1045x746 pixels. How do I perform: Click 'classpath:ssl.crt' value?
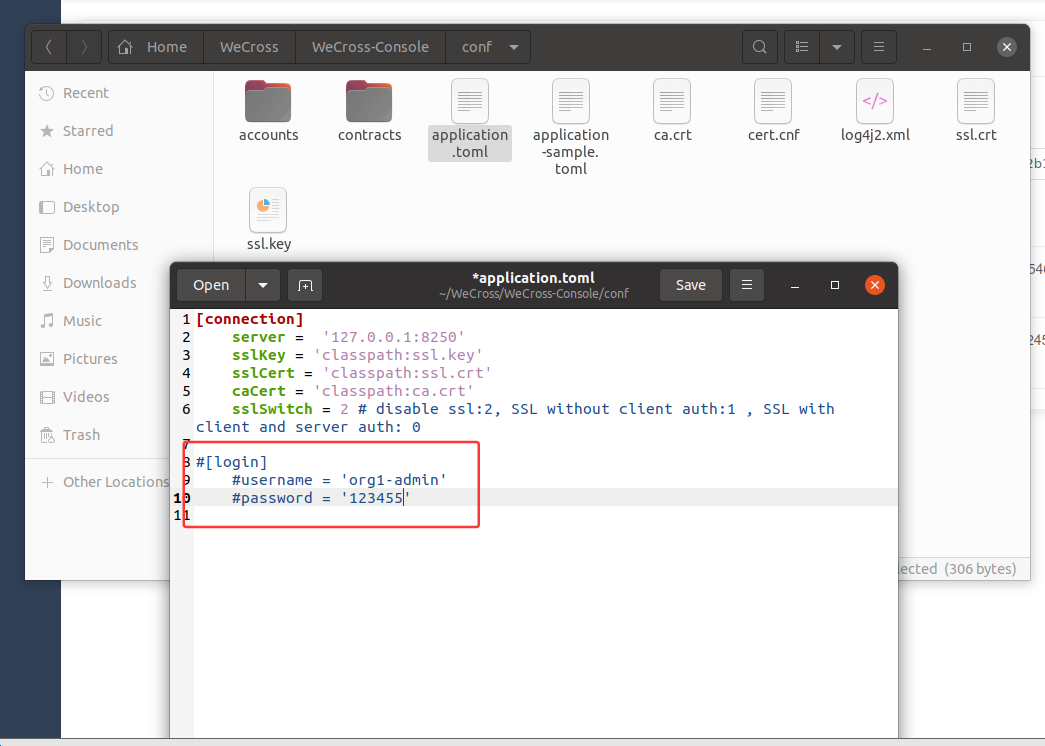click(x=407, y=373)
